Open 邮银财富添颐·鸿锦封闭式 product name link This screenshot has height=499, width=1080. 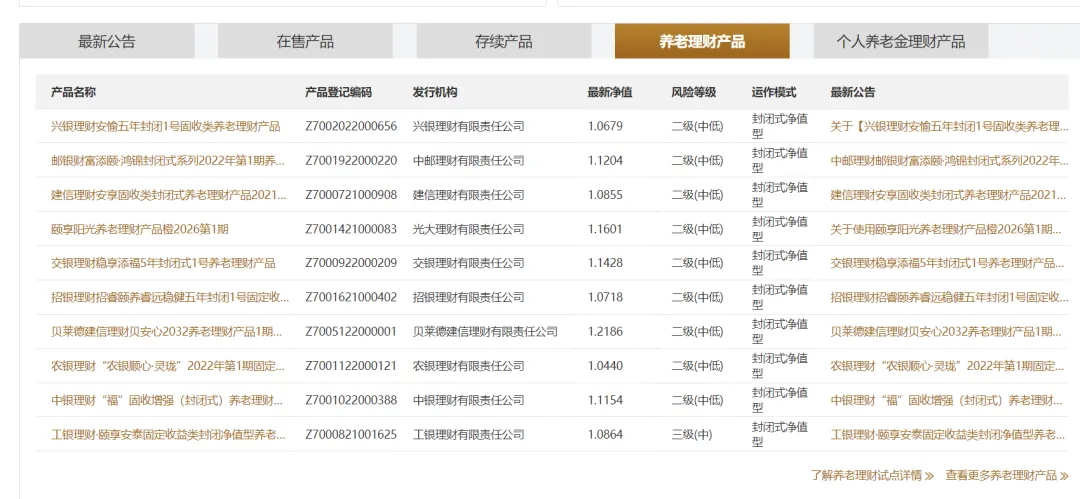167,161
